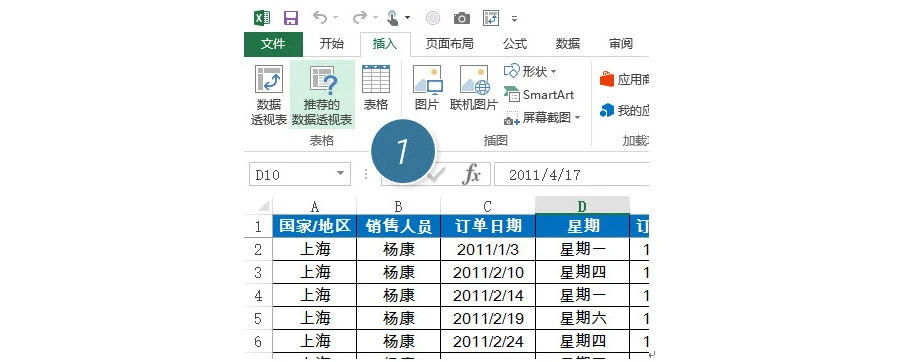The width and height of the screenshot is (900, 362).
Task: Open 推荐的数据透视表 recommended pivot tables
Action: (x=322, y=95)
